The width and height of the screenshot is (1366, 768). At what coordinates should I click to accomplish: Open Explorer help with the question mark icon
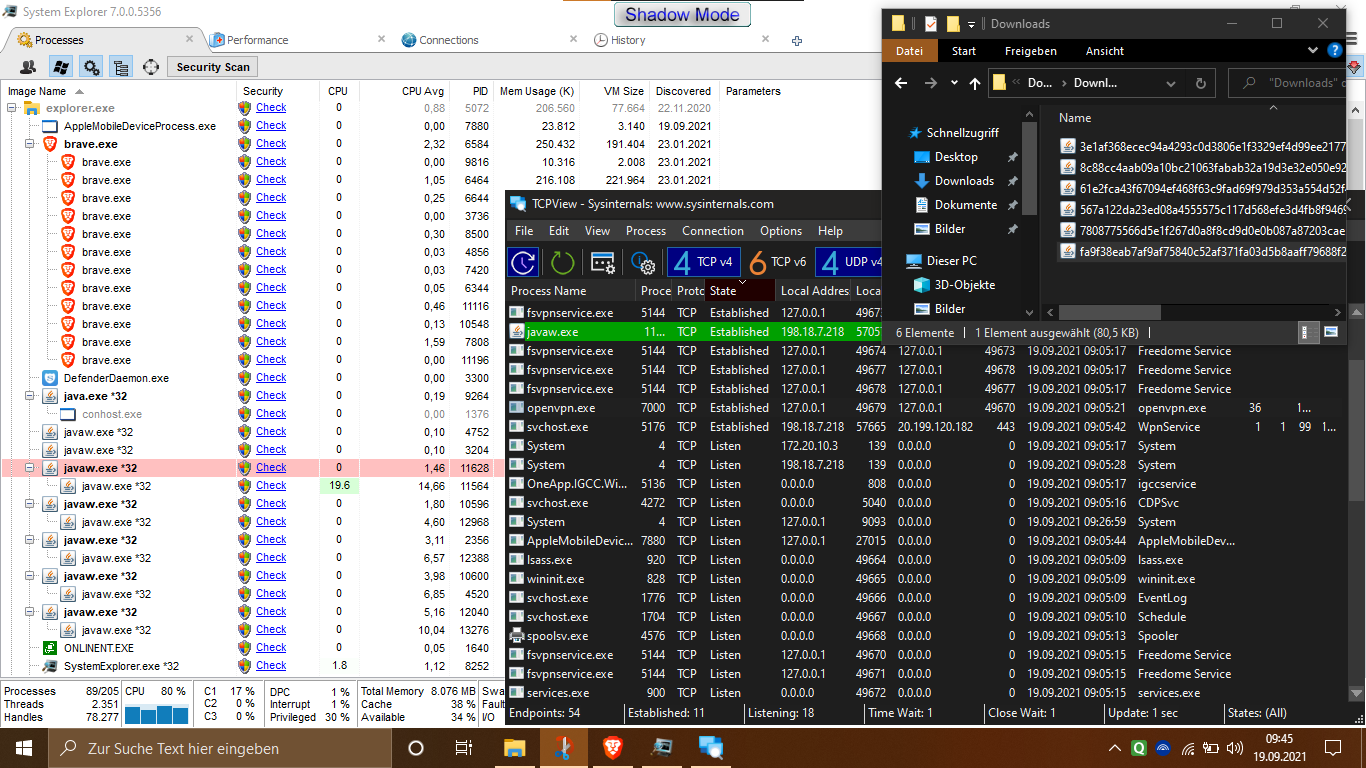[x=1335, y=50]
